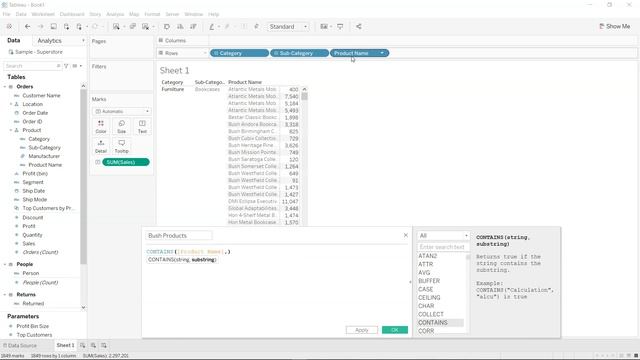Click the Undo back arrow
640x360 pixels.
[x=27, y=27]
